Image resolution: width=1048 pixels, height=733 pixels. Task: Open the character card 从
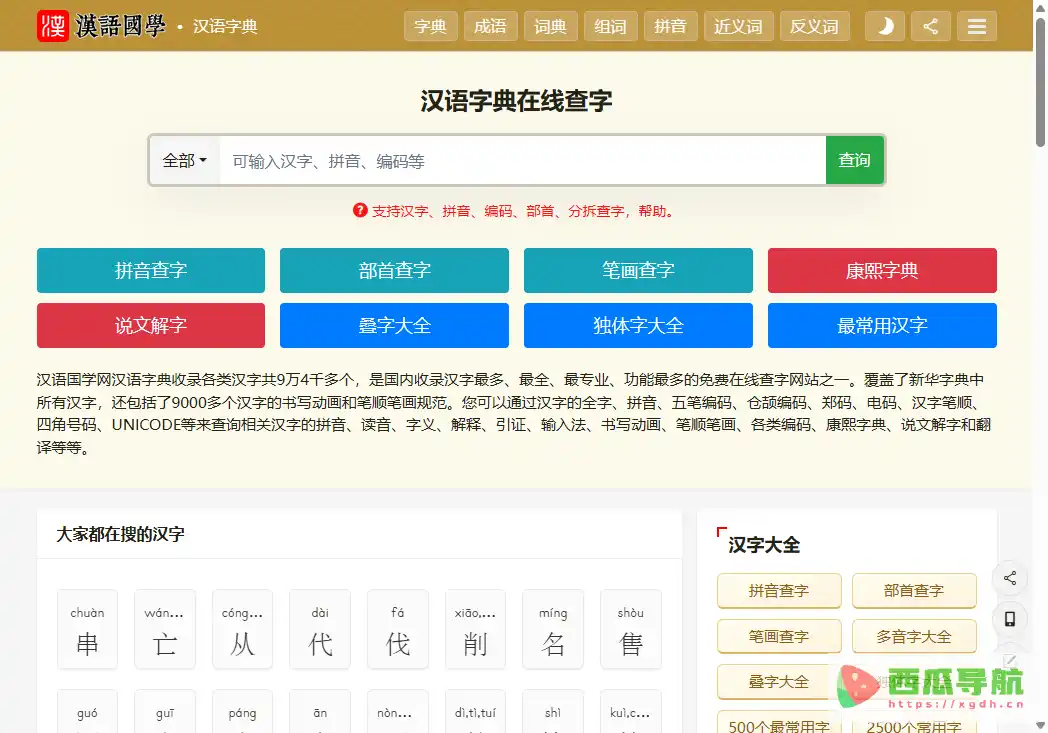tap(243, 629)
